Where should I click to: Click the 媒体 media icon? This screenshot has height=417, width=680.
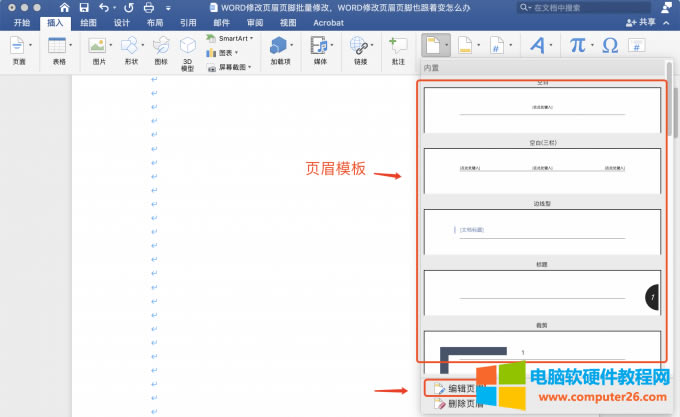[320, 50]
